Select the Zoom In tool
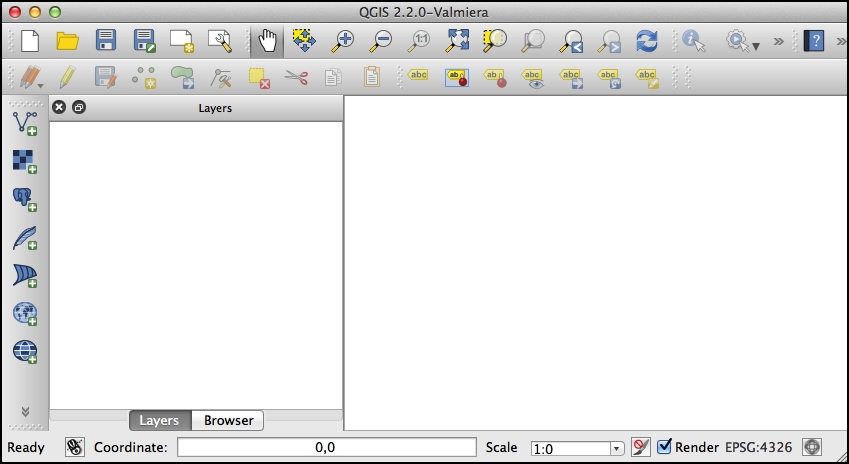849x464 pixels. click(343, 41)
